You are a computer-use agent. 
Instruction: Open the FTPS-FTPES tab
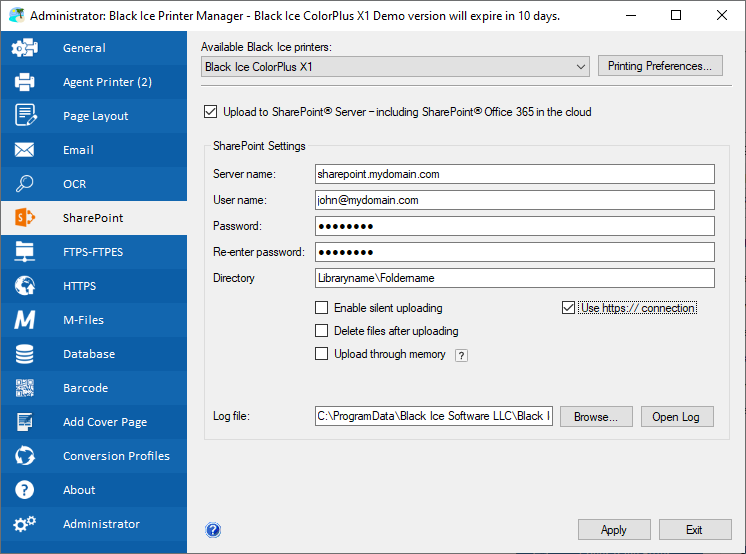pyautogui.click(x=94, y=252)
